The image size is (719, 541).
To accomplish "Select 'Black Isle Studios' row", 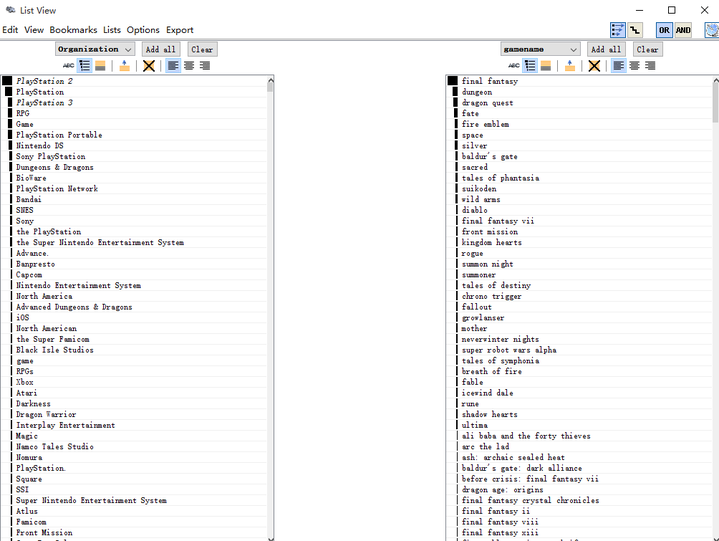I will tap(134, 350).
